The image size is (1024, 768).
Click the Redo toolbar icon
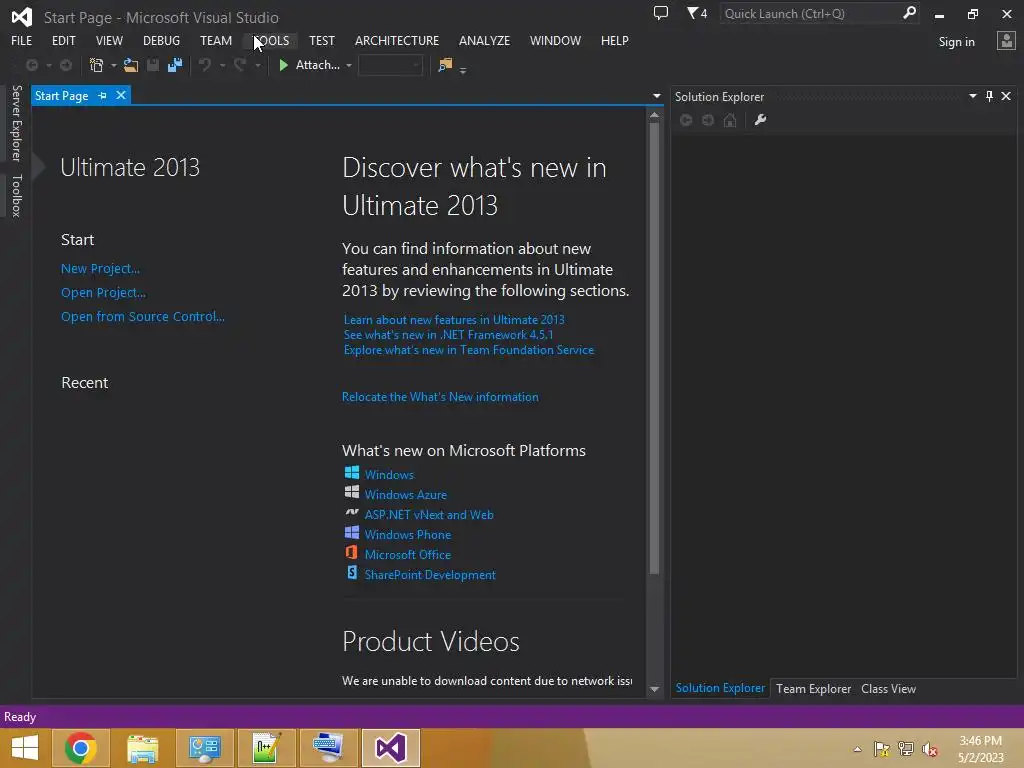point(240,65)
